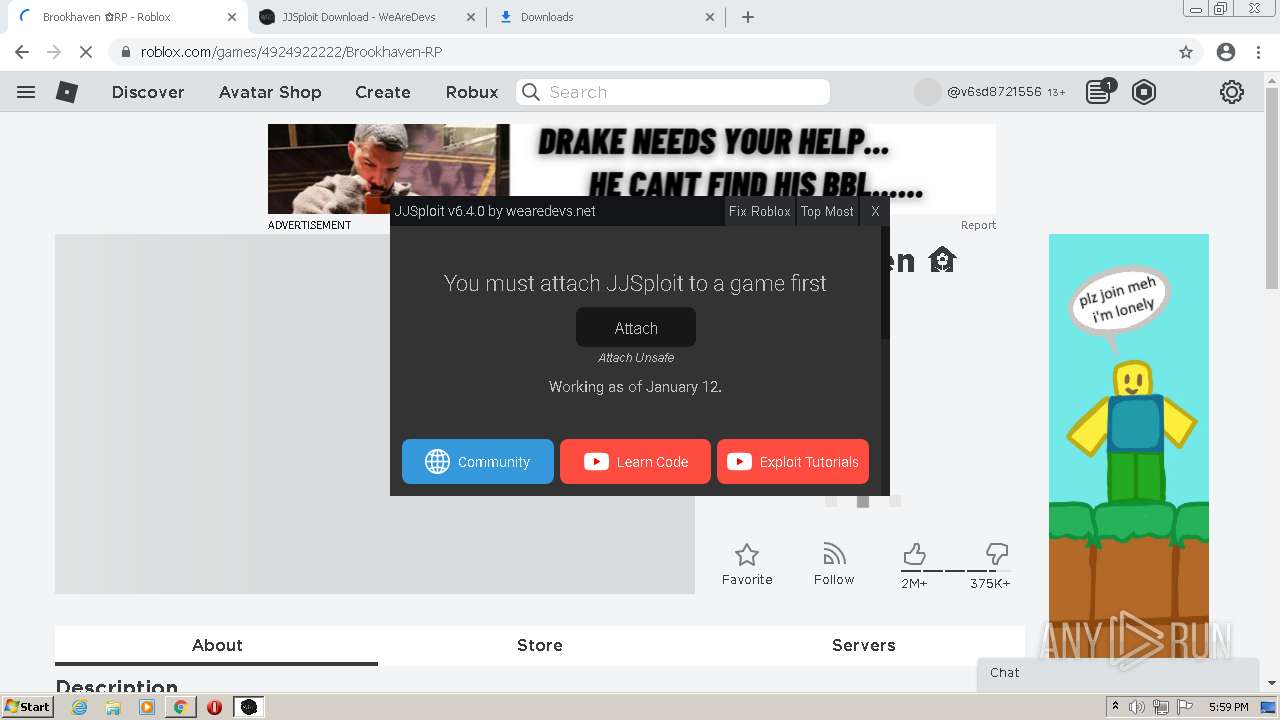Open the Discover menu item
Screen dimensions: 1280x720
coord(148,92)
